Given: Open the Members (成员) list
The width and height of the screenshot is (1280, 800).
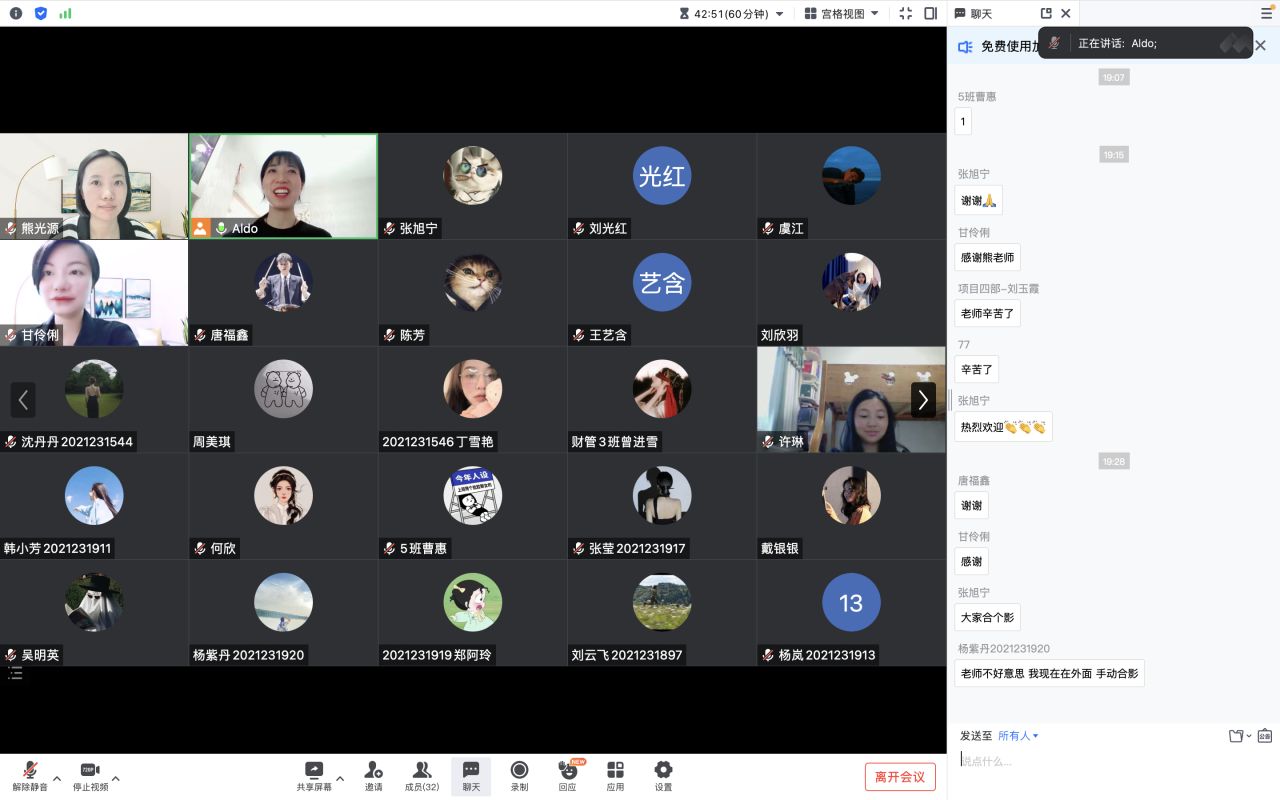Looking at the screenshot, I should (x=422, y=775).
